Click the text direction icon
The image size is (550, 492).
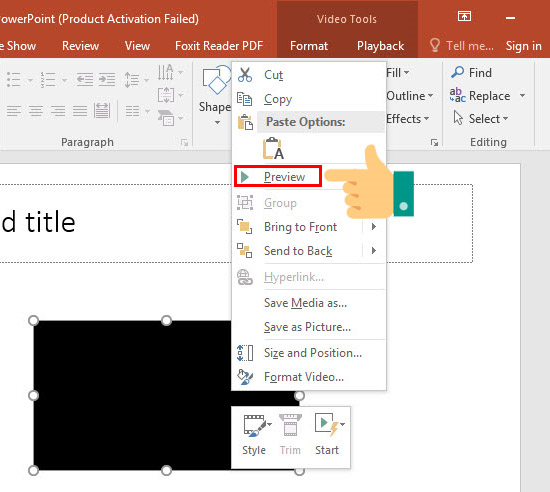pyautogui.click(x=166, y=72)
